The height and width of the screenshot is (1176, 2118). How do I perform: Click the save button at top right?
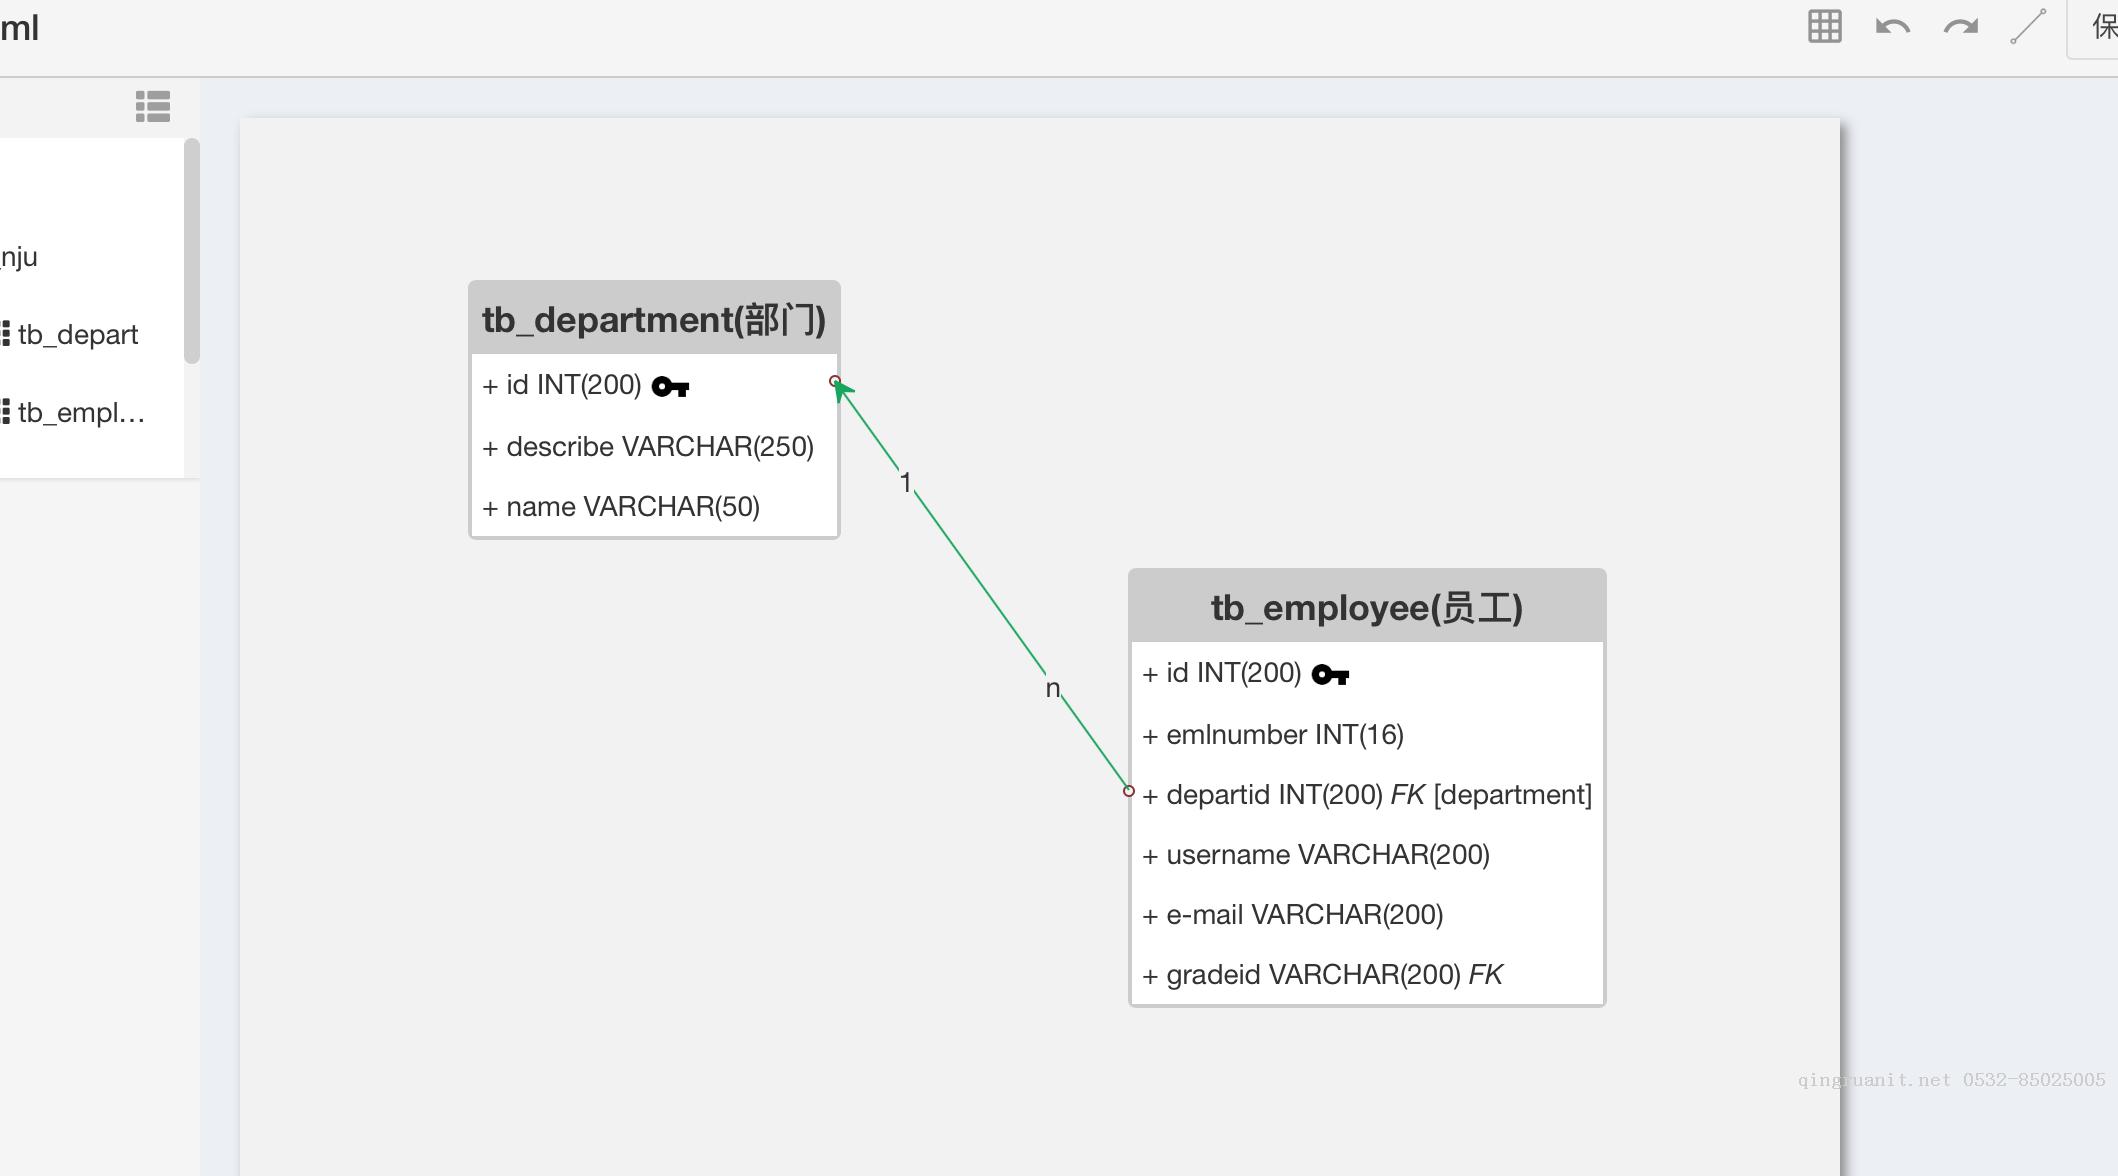2100,27
